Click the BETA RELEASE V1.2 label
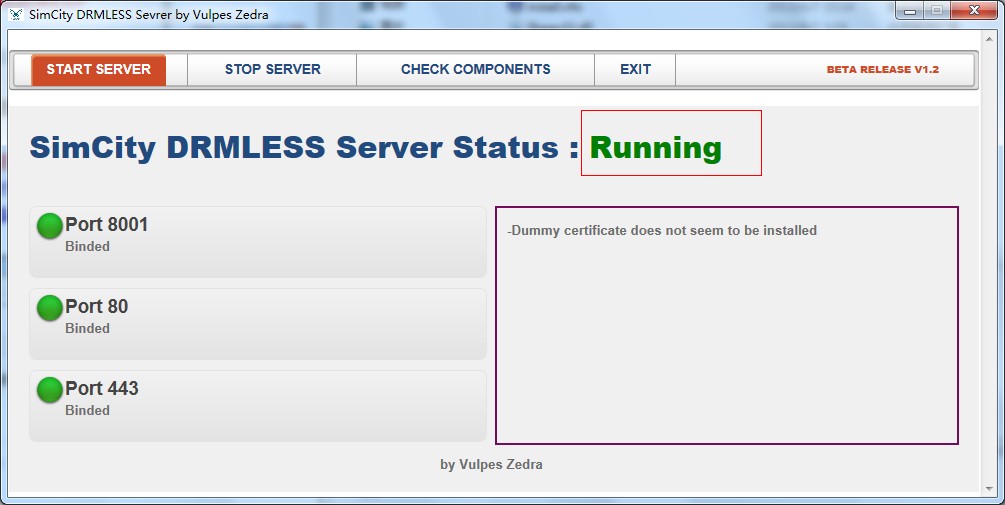The width and height of the screenshot is (1005, 505). [883, 70]
